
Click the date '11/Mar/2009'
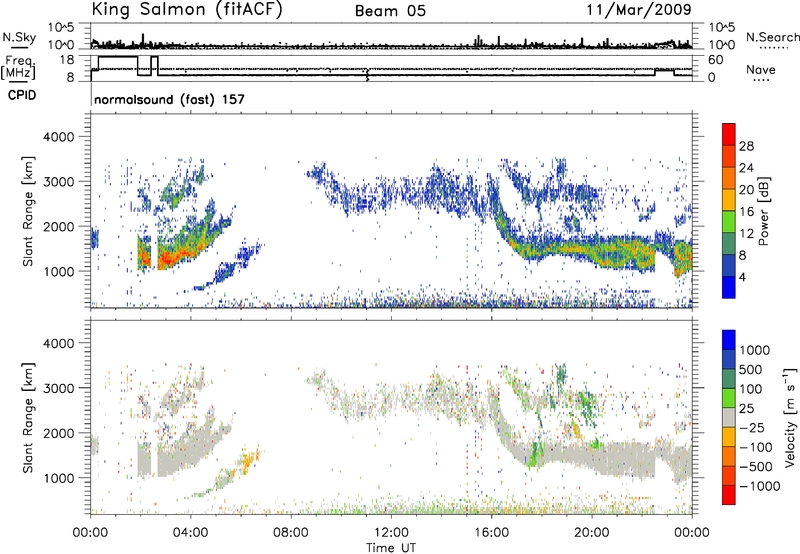639,10
